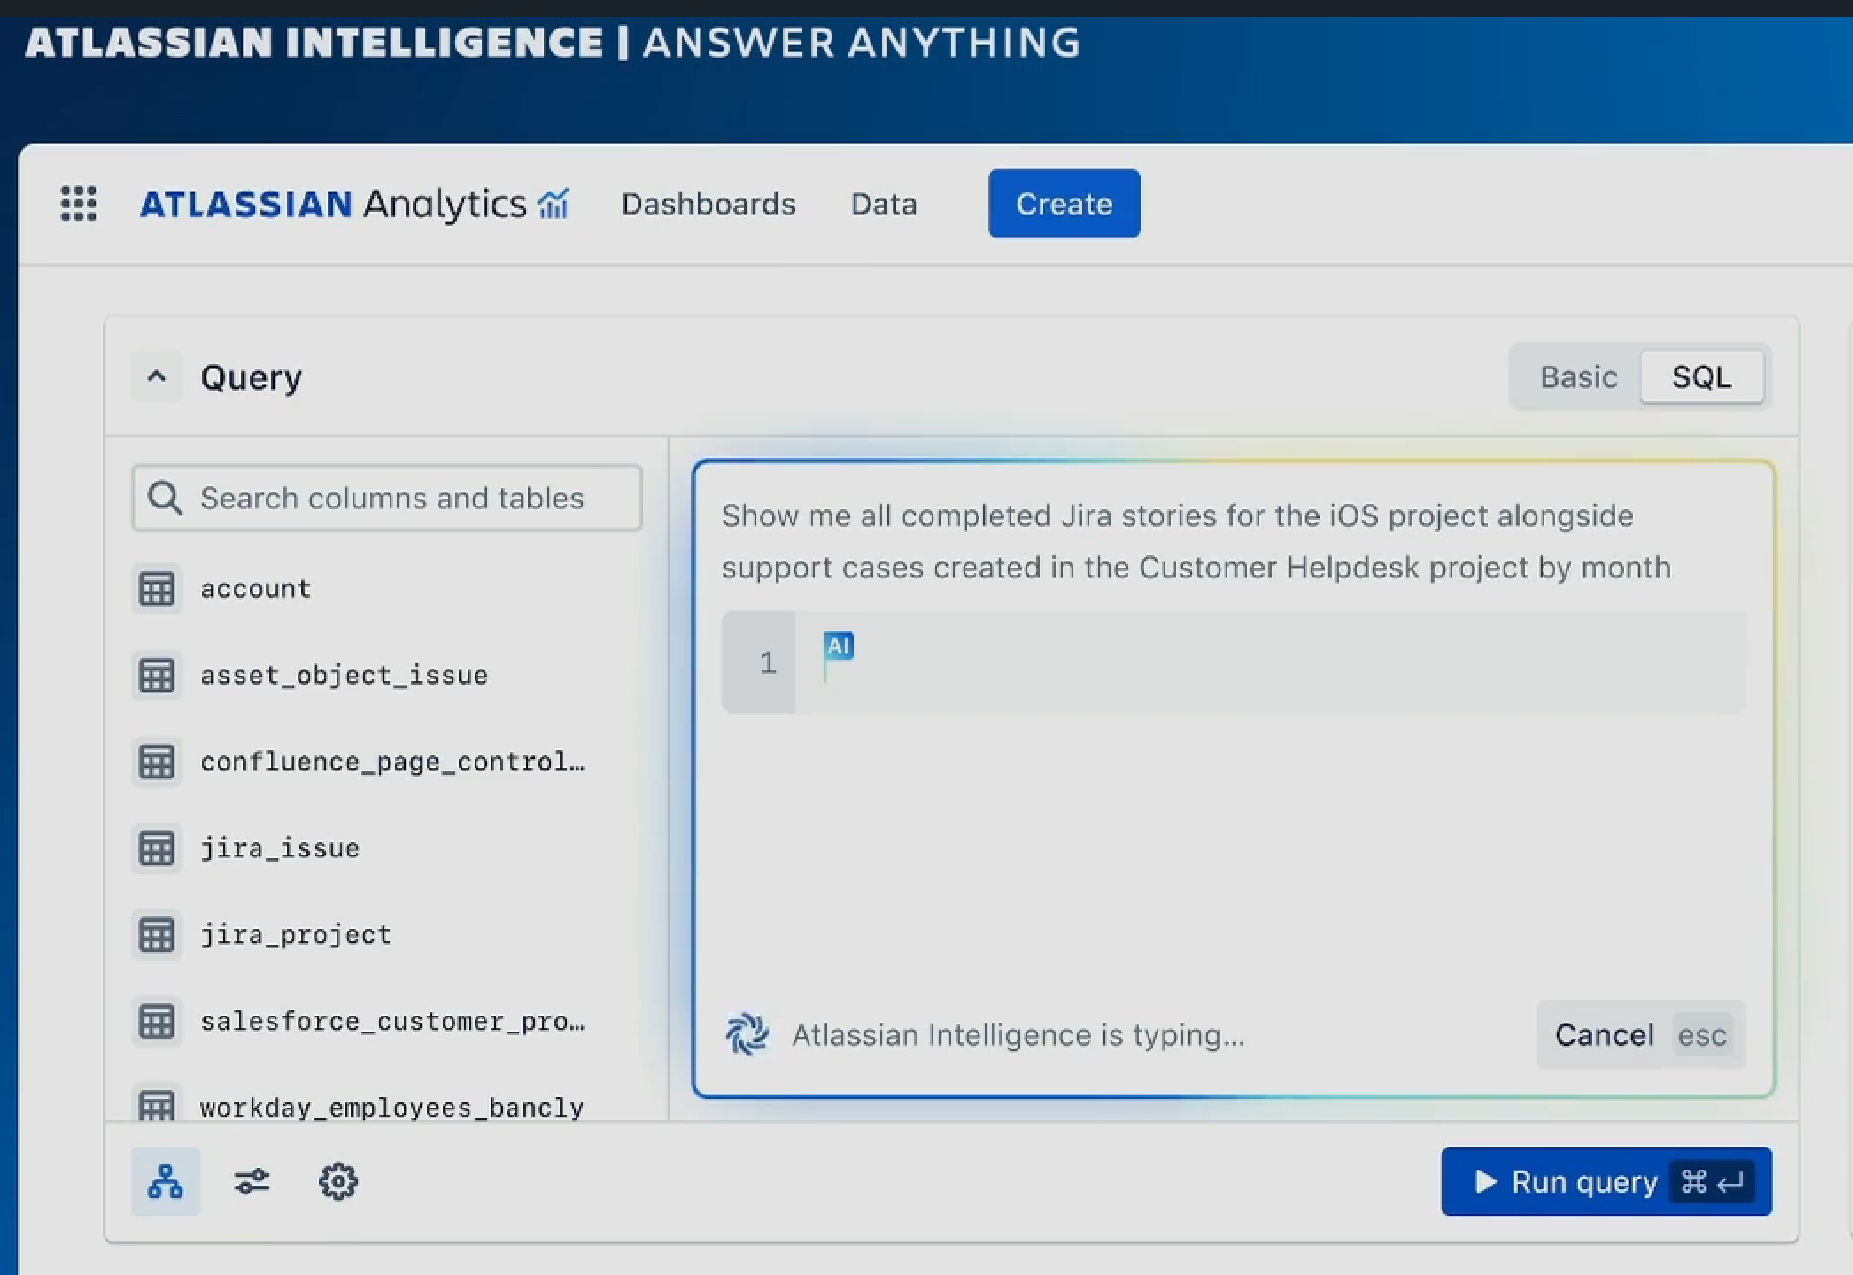Open the query settings gear icon
This screenshot has width=1853, height=1275.
(x=338, y=1182)
